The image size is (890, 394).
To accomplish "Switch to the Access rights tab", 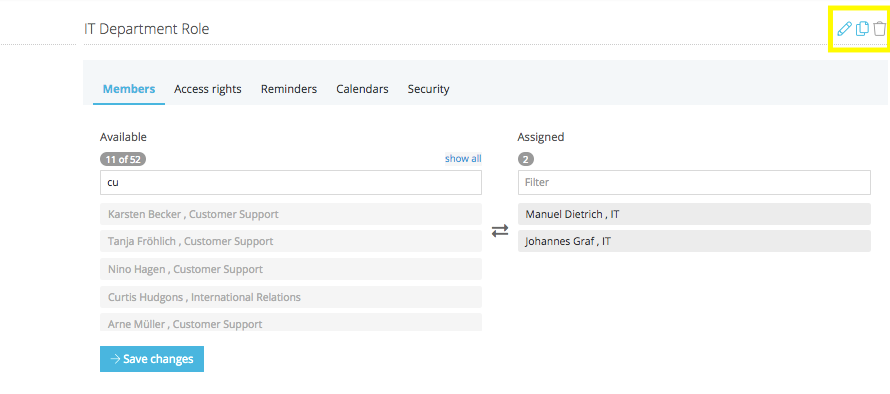I will click(x=208, y=89).
